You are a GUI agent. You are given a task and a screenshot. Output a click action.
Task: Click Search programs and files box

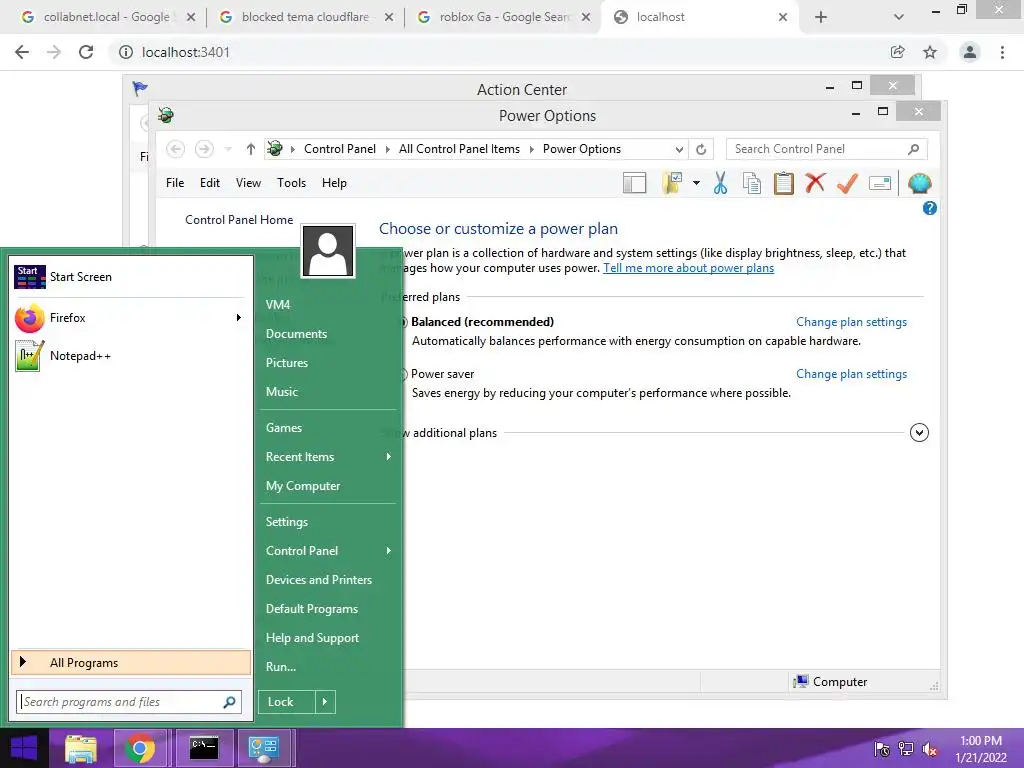click(x=129, y=702)
